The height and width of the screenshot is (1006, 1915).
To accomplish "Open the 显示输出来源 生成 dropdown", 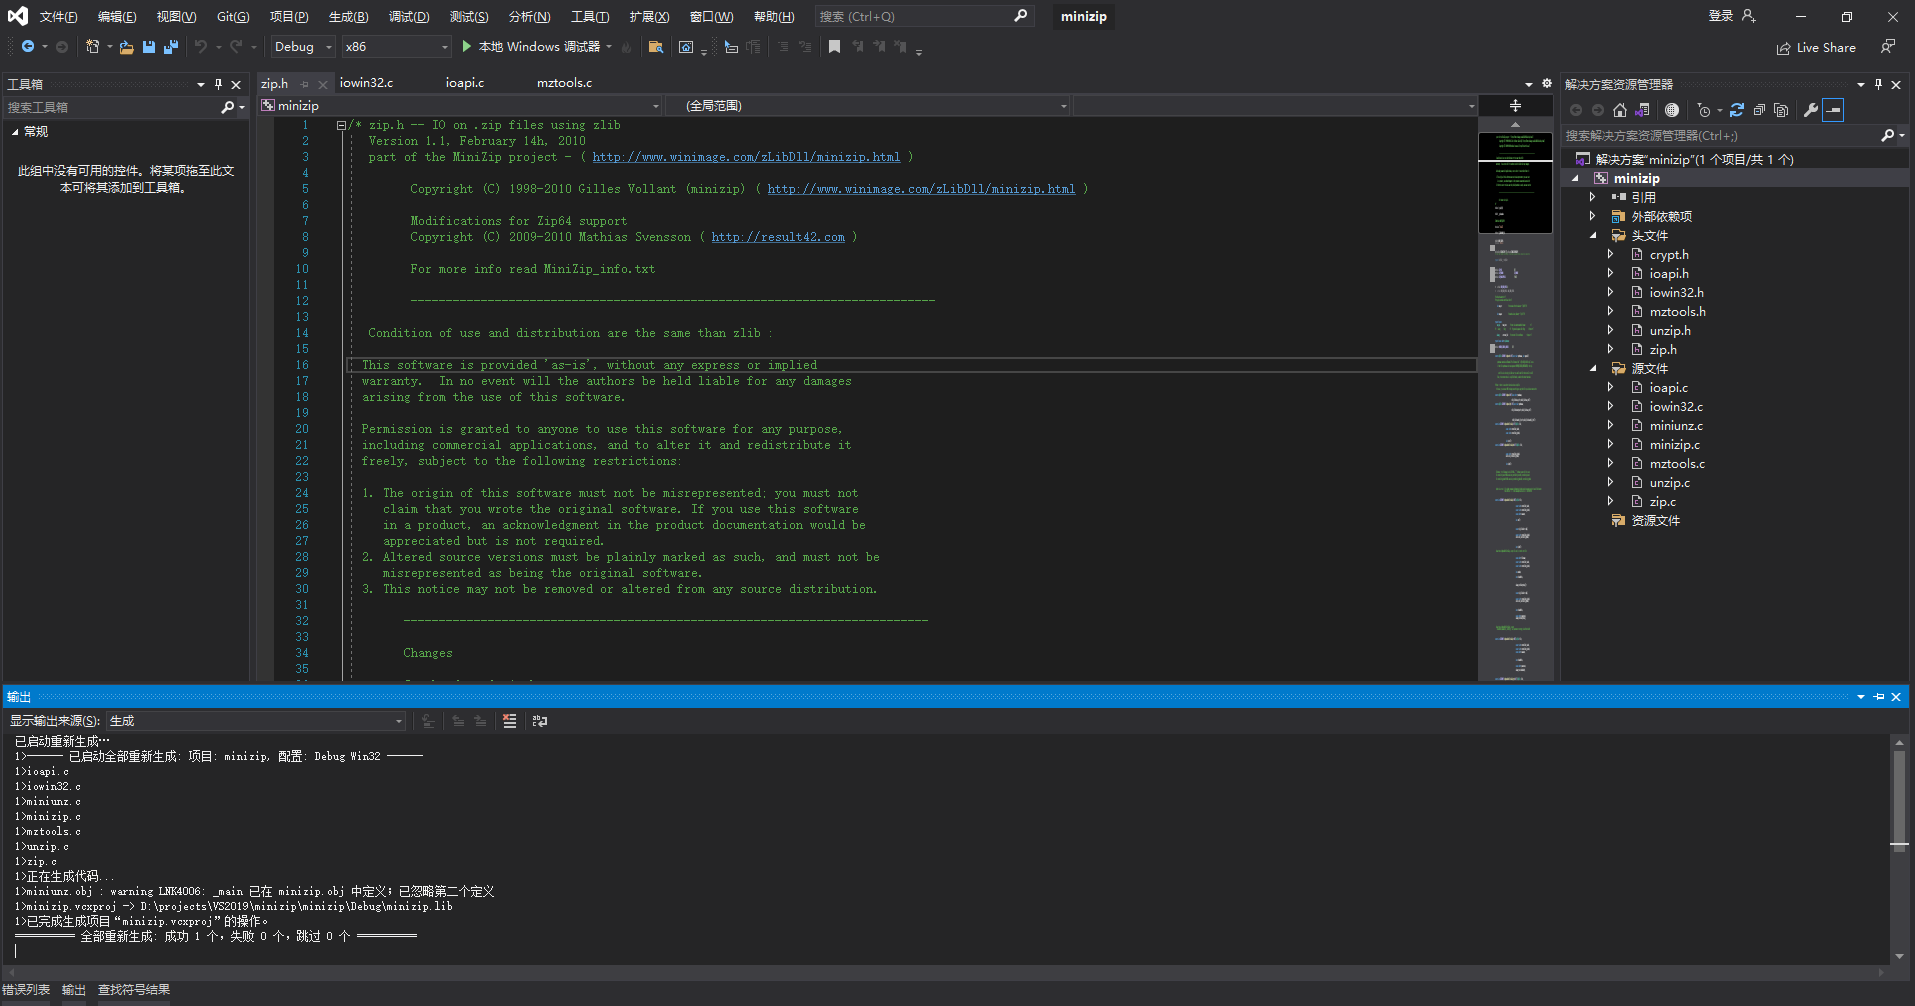I will pyautogui.click(x=256, y=721).
